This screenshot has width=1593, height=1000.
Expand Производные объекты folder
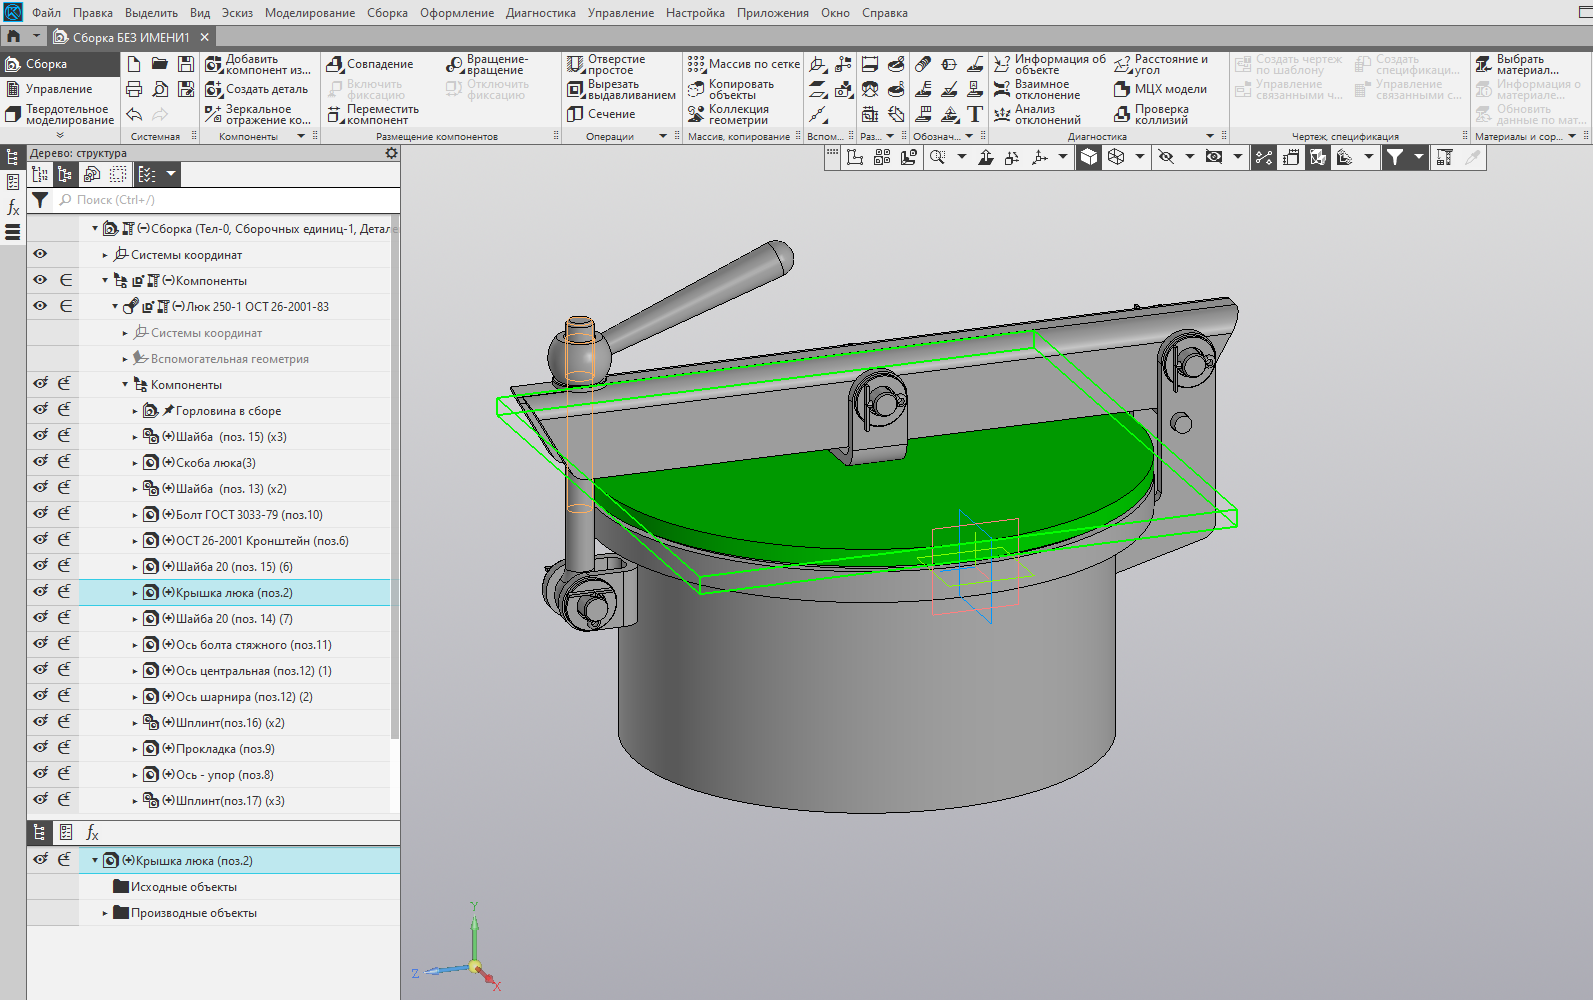(105, 913)
